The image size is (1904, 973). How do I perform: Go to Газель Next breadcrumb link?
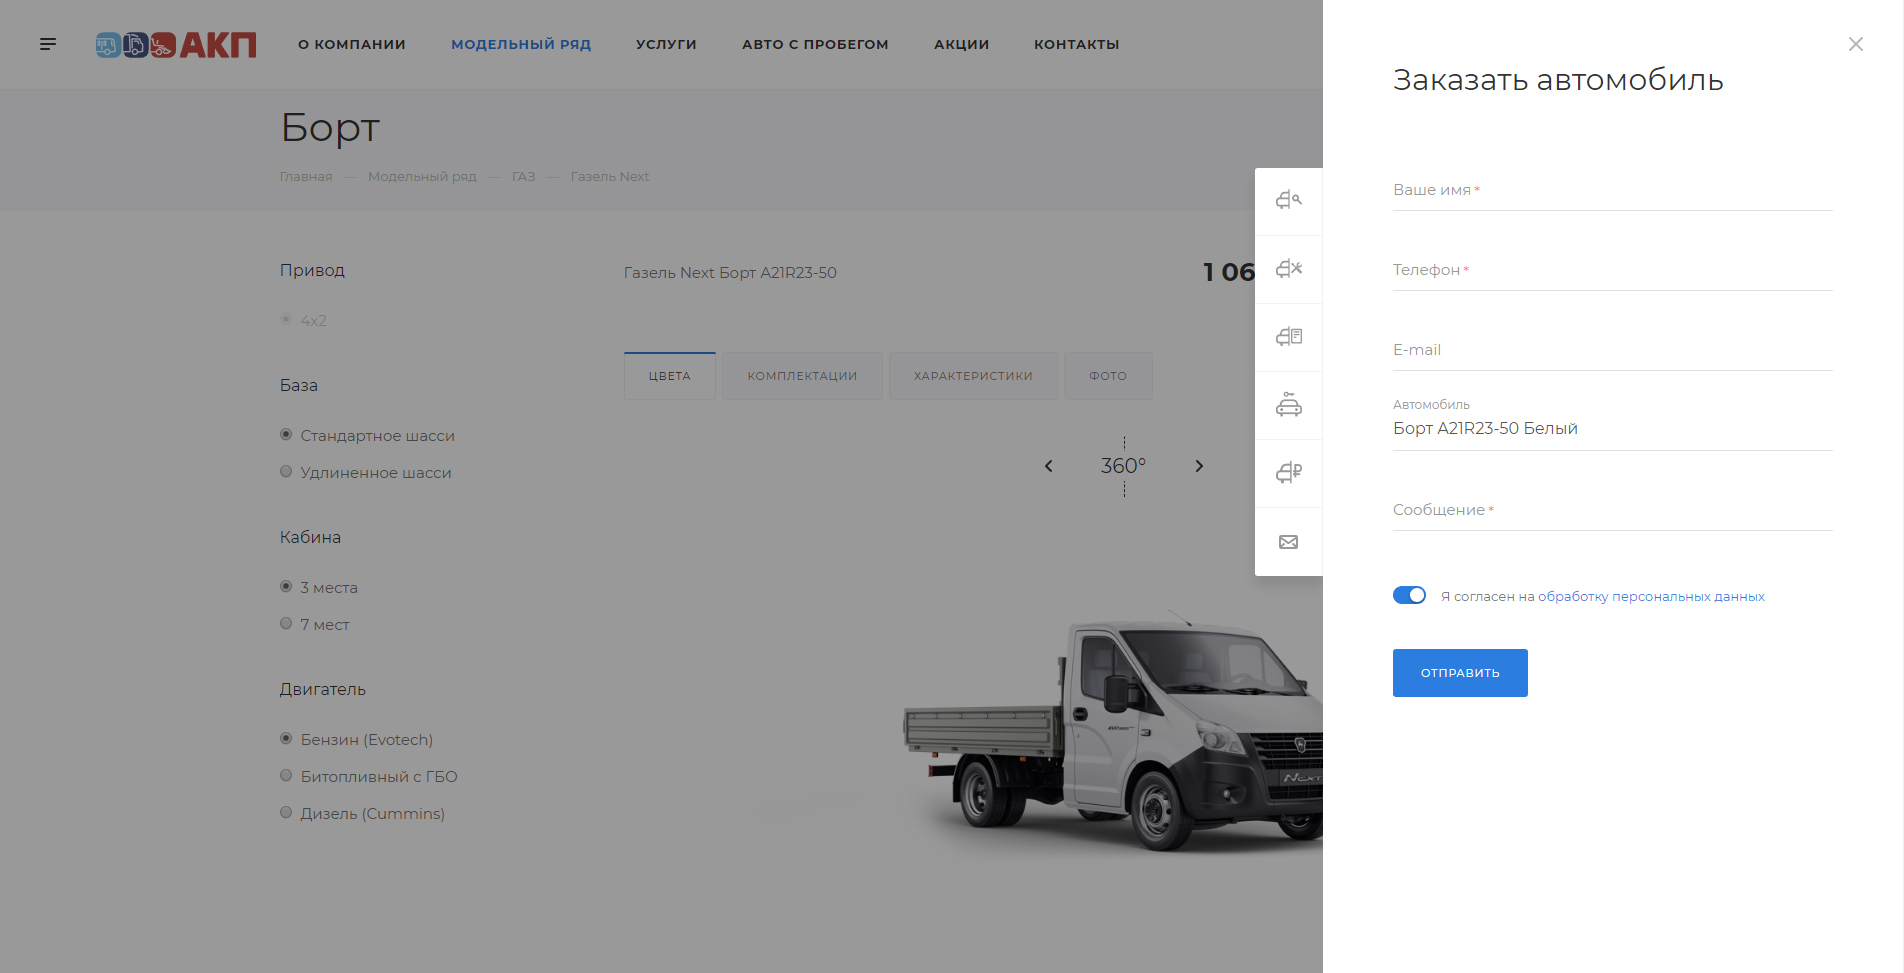(610, 176)
